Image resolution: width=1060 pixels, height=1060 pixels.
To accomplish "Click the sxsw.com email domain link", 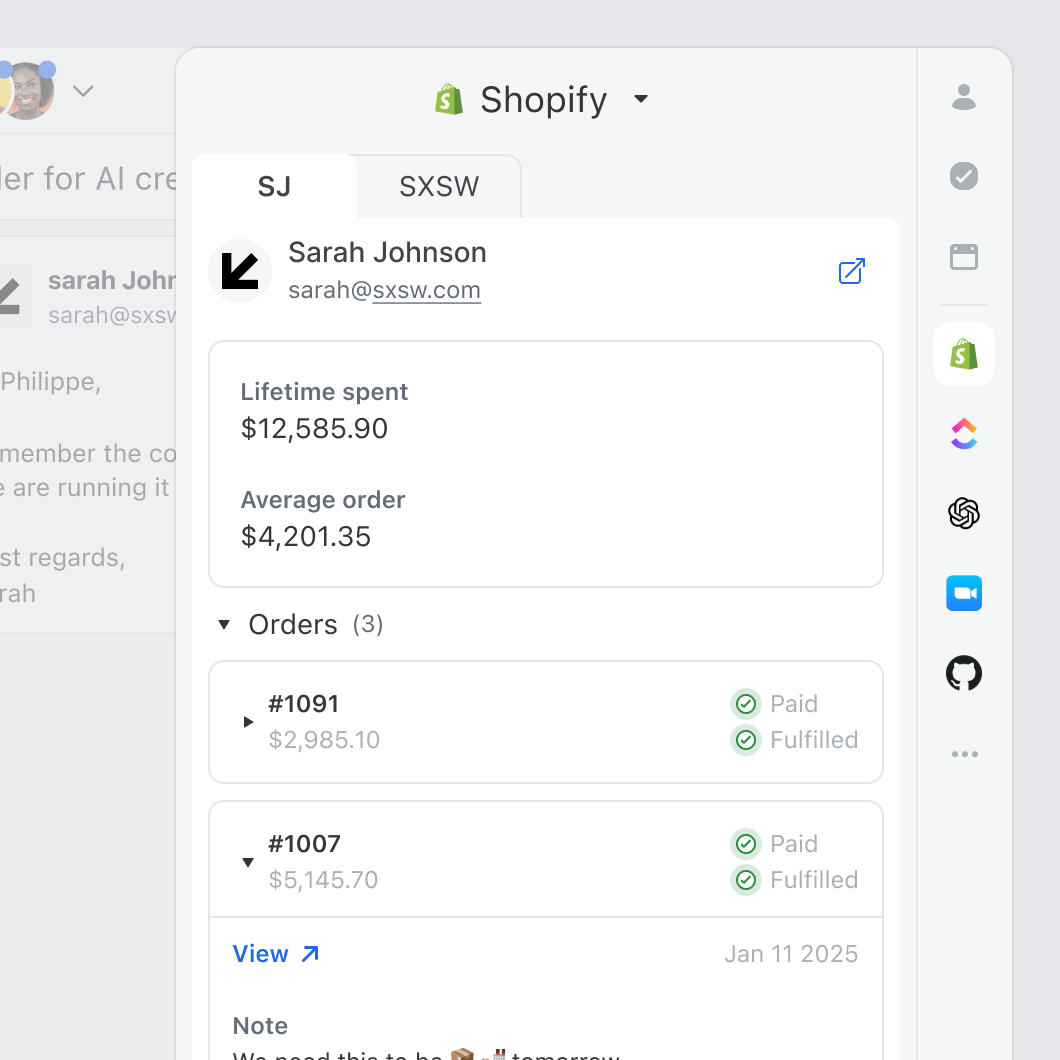I will click(427, 291).
